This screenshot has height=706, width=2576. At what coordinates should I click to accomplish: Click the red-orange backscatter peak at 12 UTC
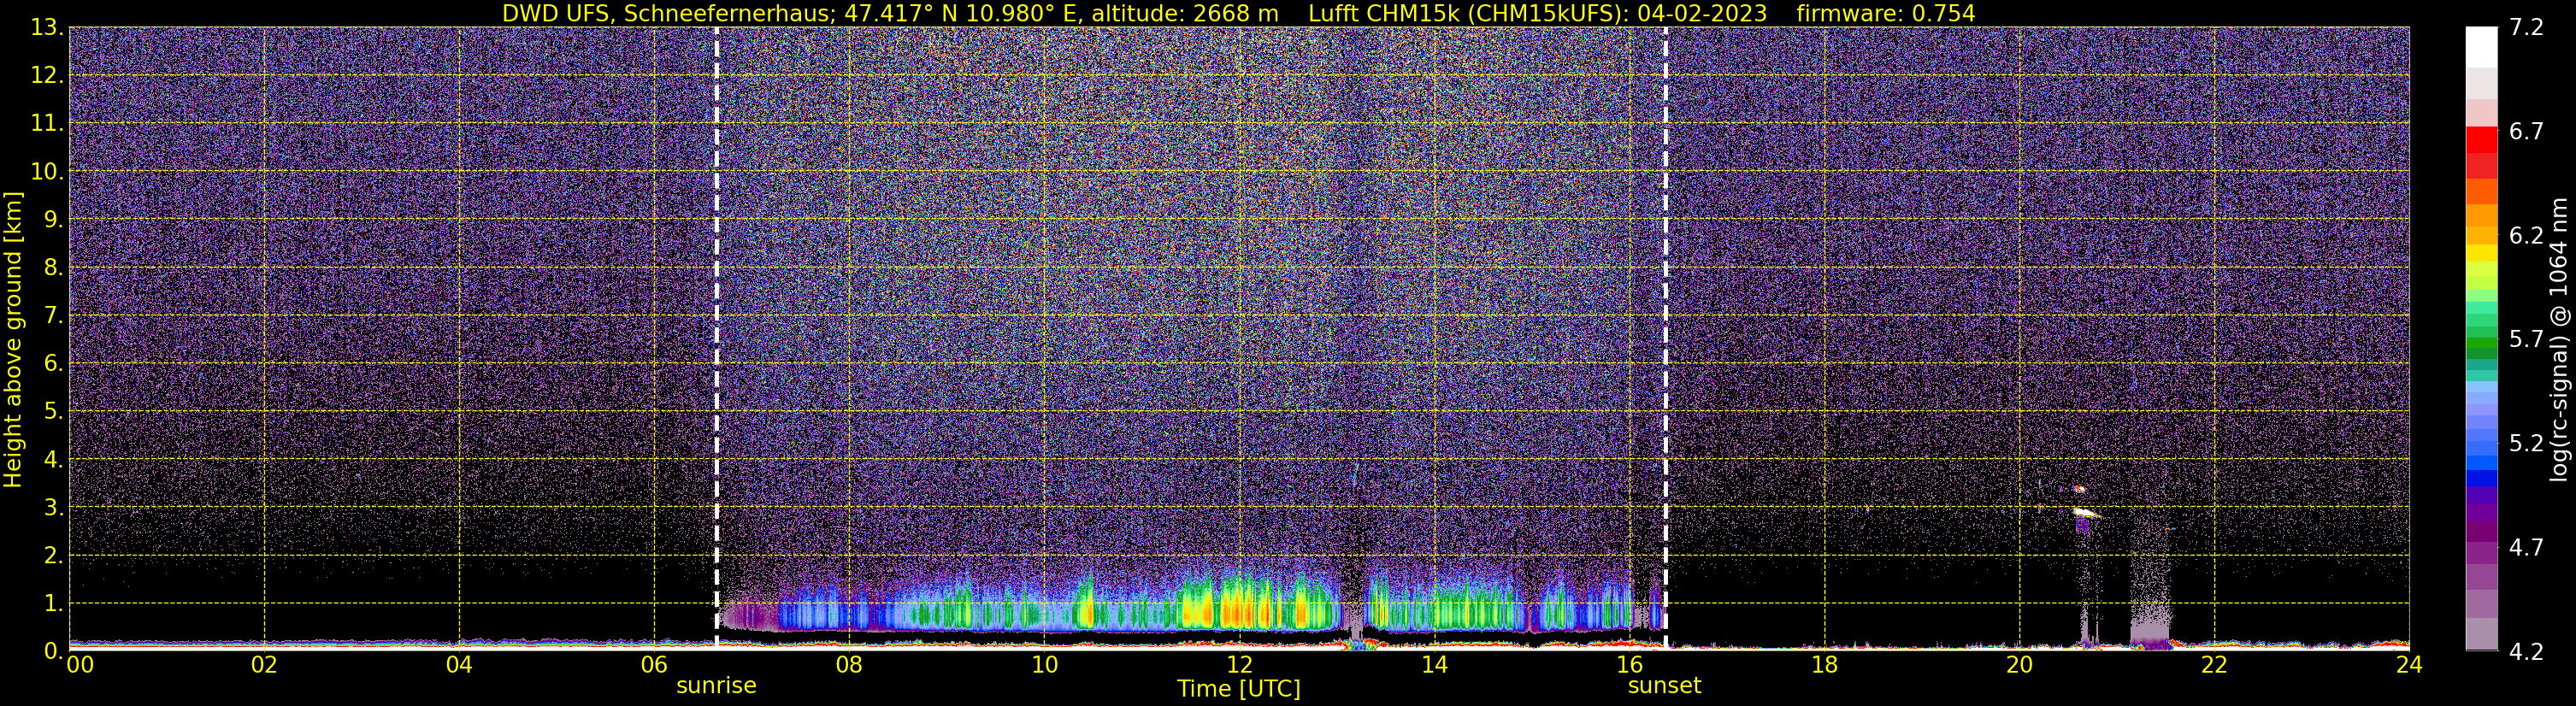(1238, 608)
